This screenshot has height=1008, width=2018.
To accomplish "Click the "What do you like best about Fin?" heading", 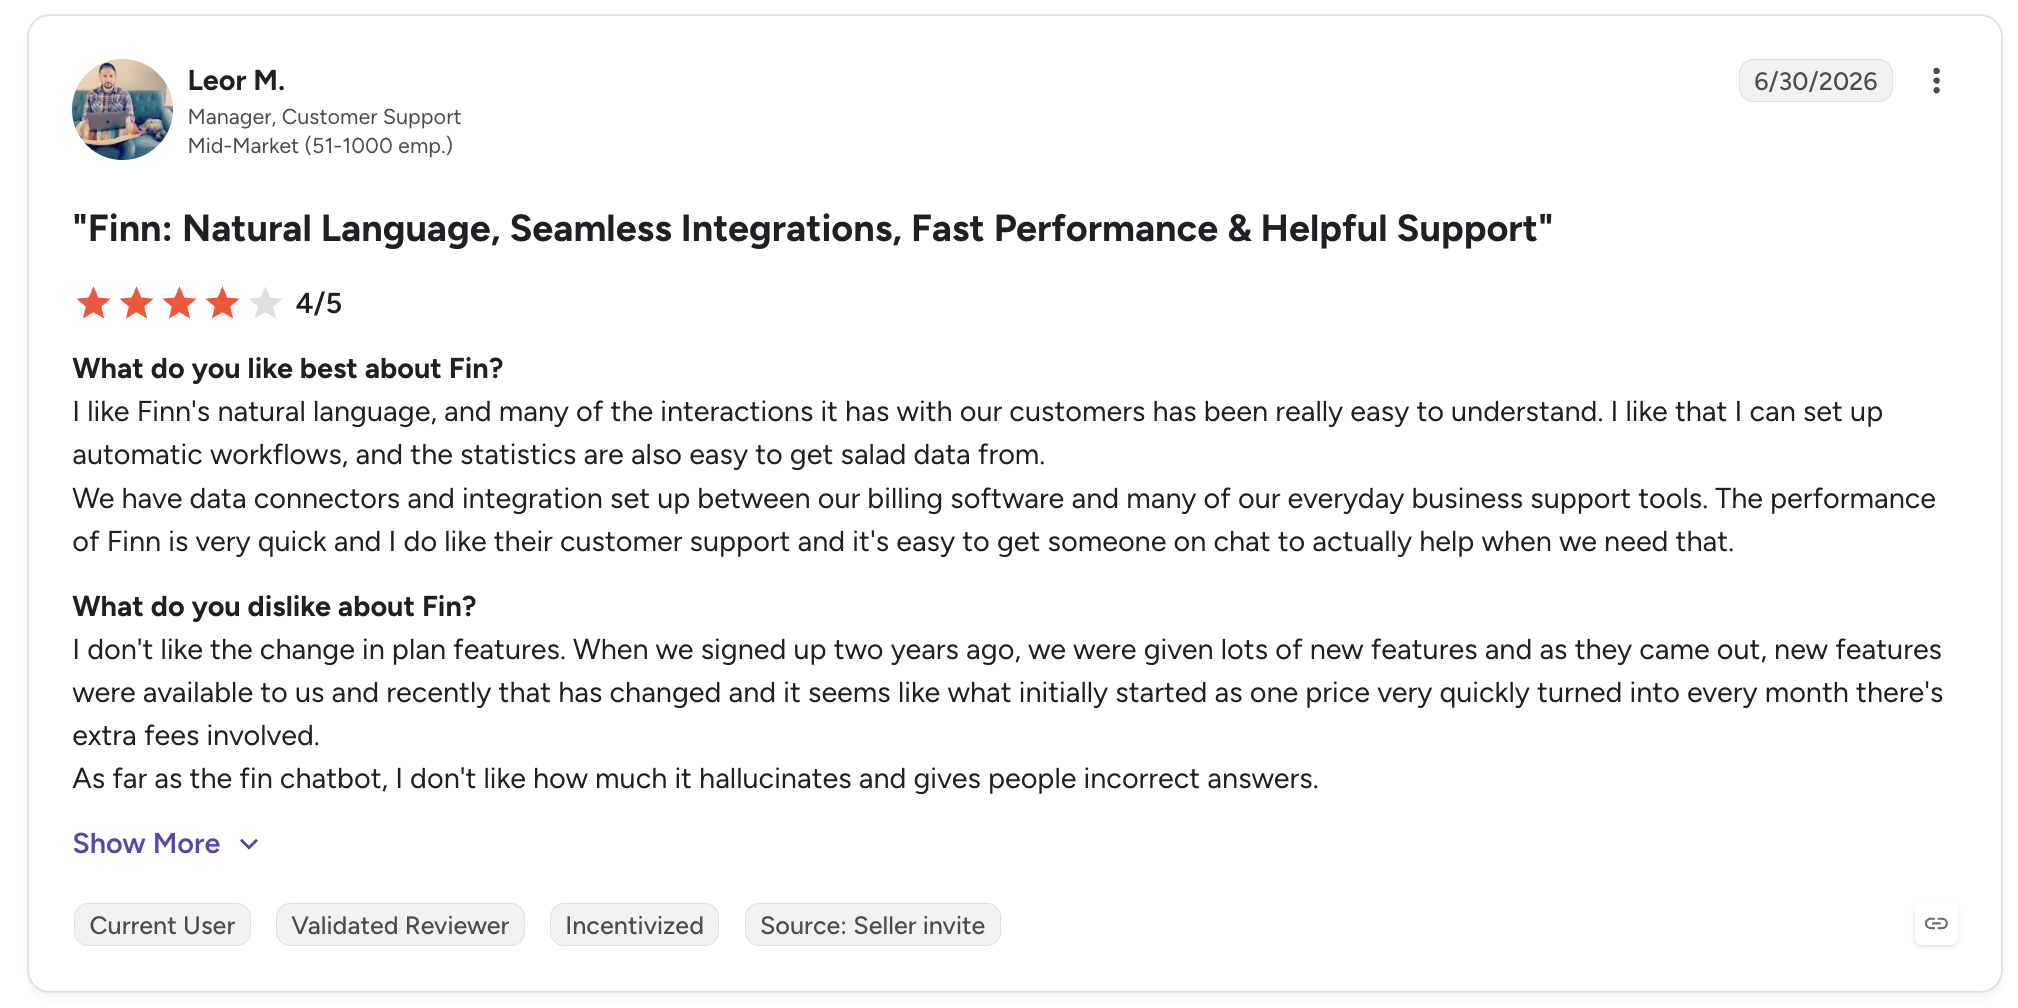I will (288, 369).
